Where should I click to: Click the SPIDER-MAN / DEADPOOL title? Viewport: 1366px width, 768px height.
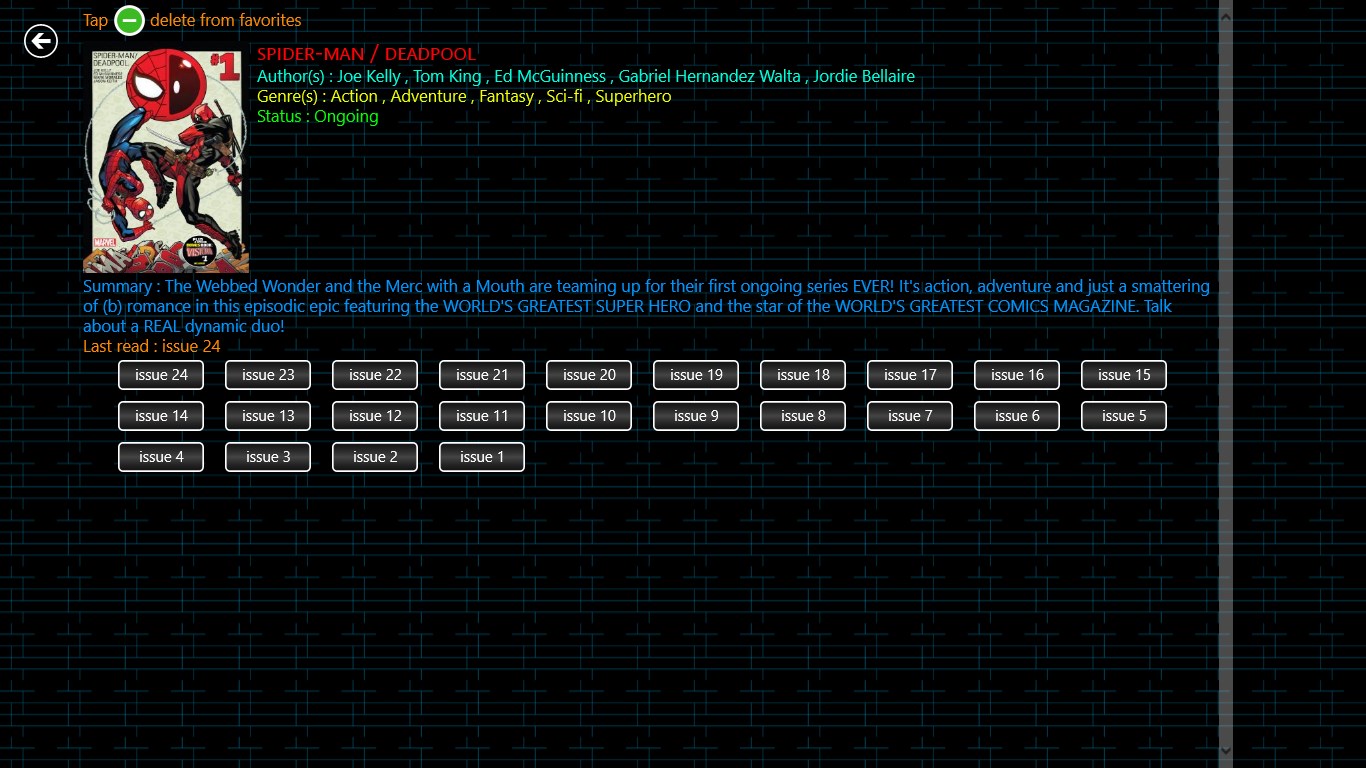(366, 54)
